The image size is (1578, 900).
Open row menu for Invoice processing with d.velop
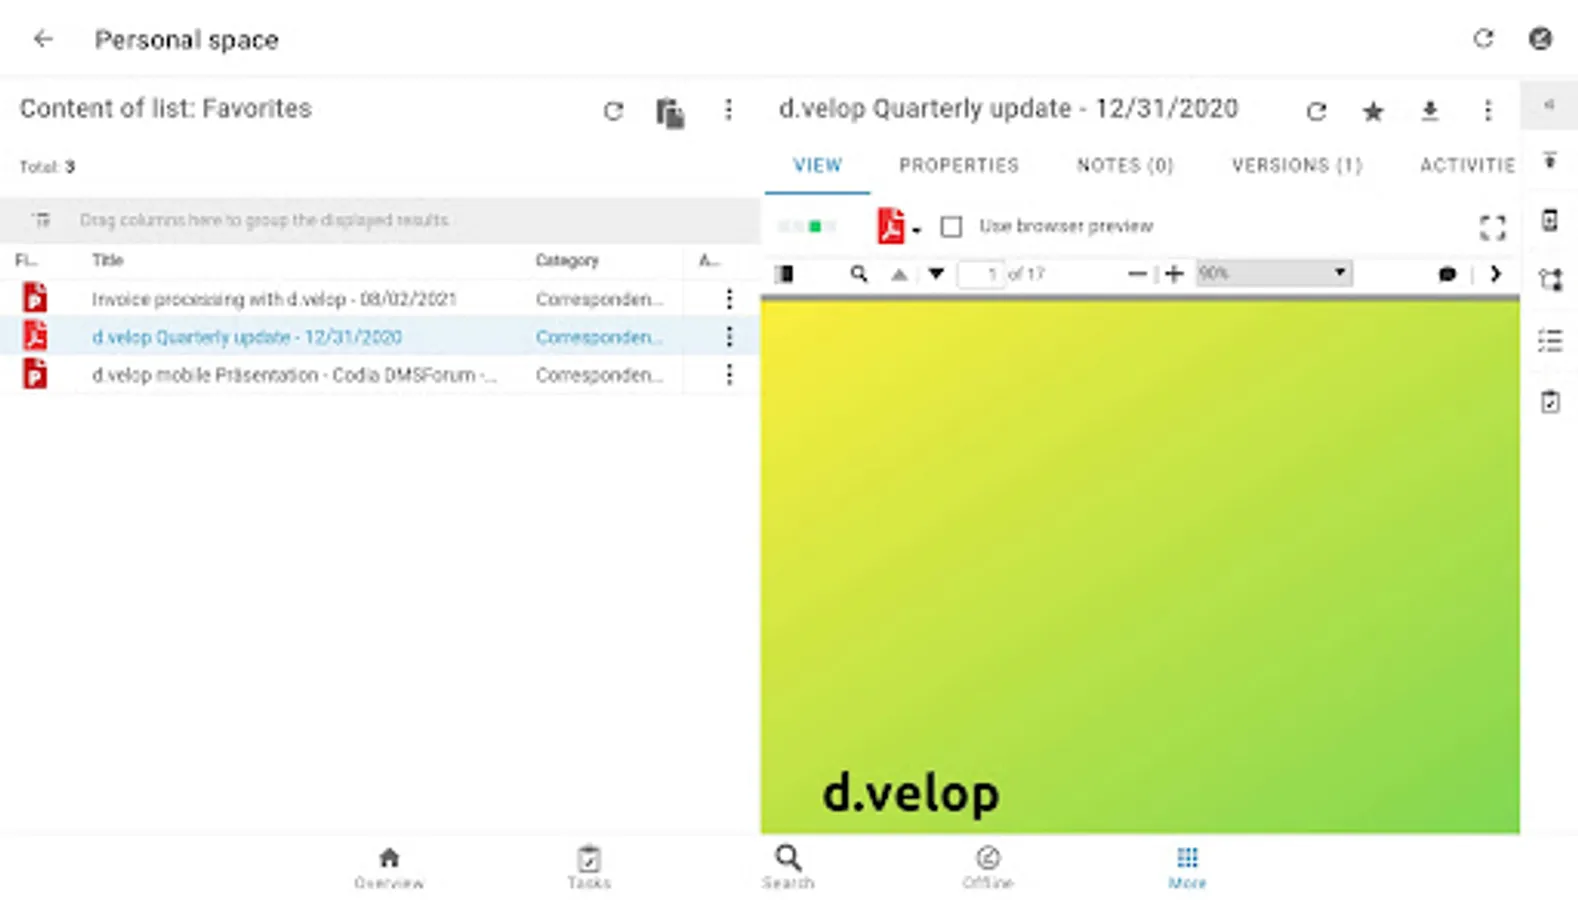(729, 298)
